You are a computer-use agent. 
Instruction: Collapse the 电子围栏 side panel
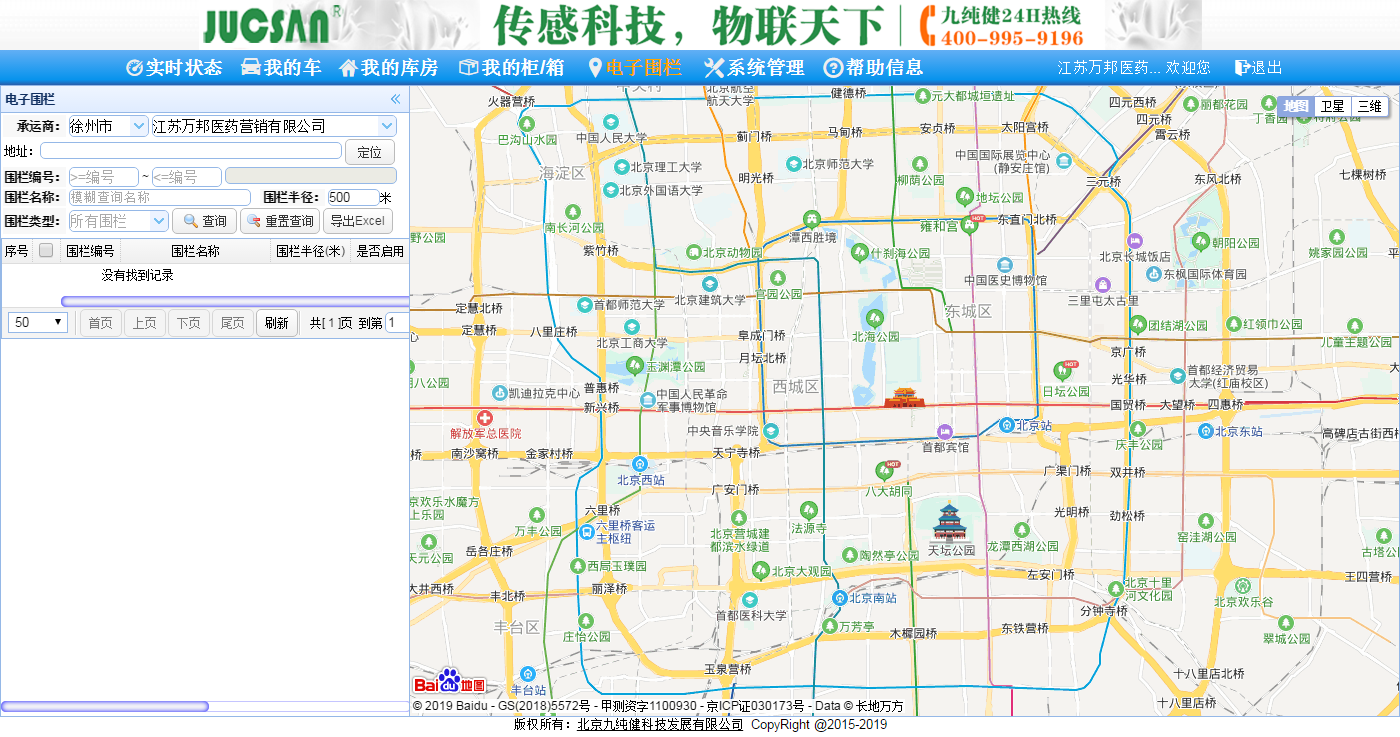coord(395,99)
